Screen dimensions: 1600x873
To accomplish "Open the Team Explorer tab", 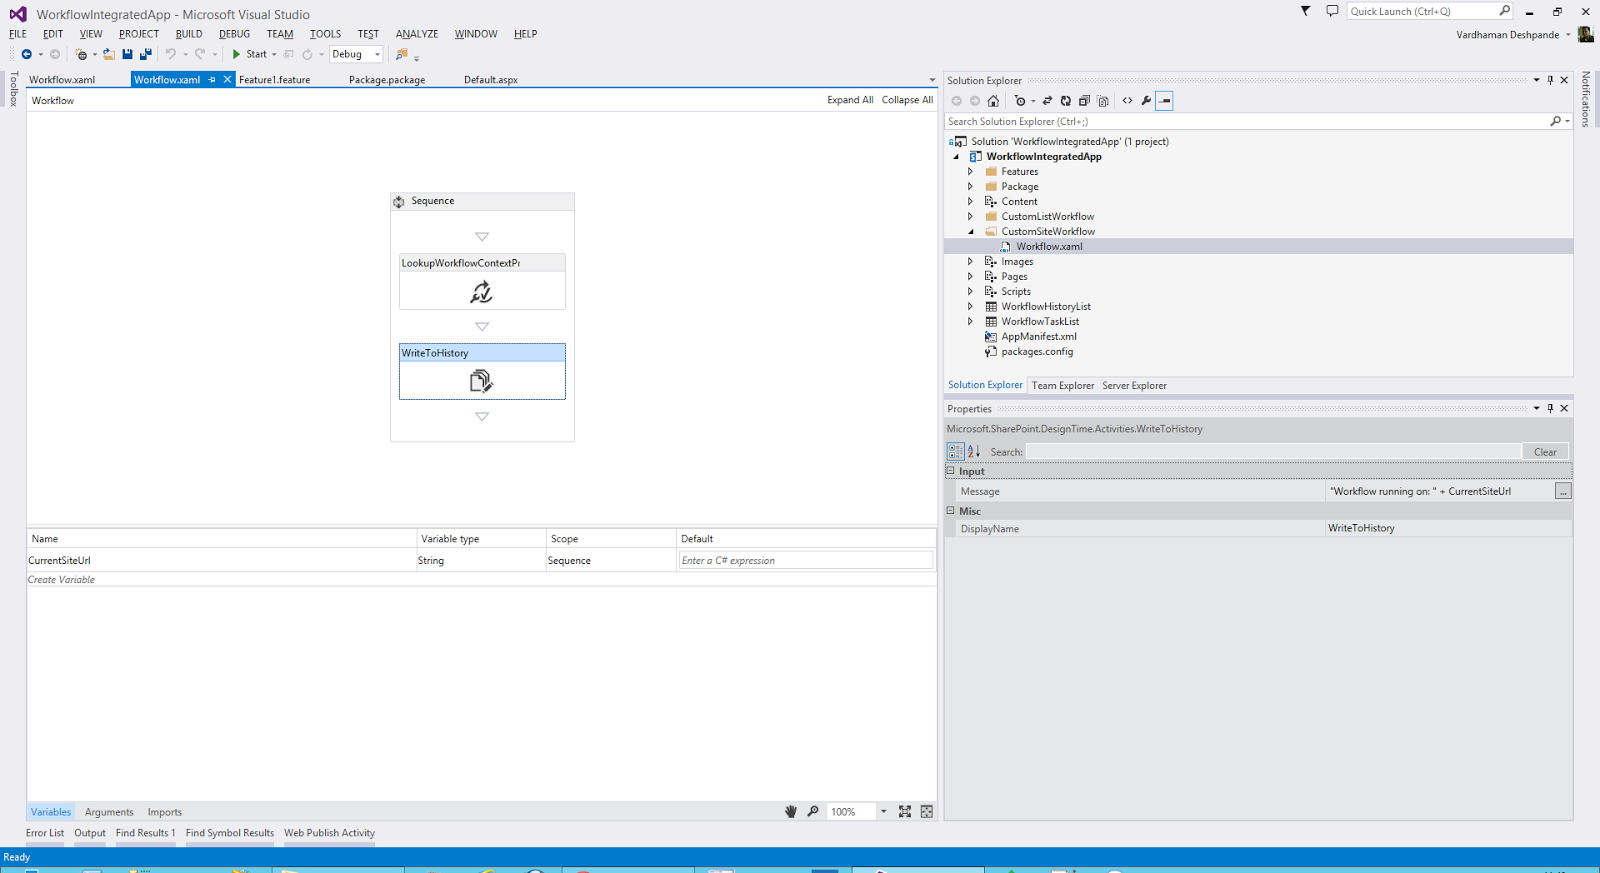I will 1063,386.
